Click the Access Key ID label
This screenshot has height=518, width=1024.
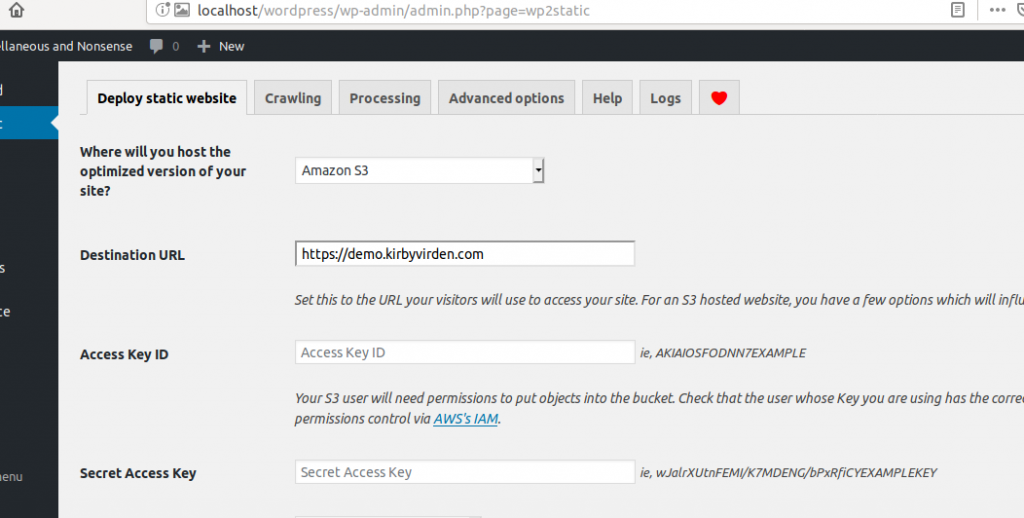[124, 355]
